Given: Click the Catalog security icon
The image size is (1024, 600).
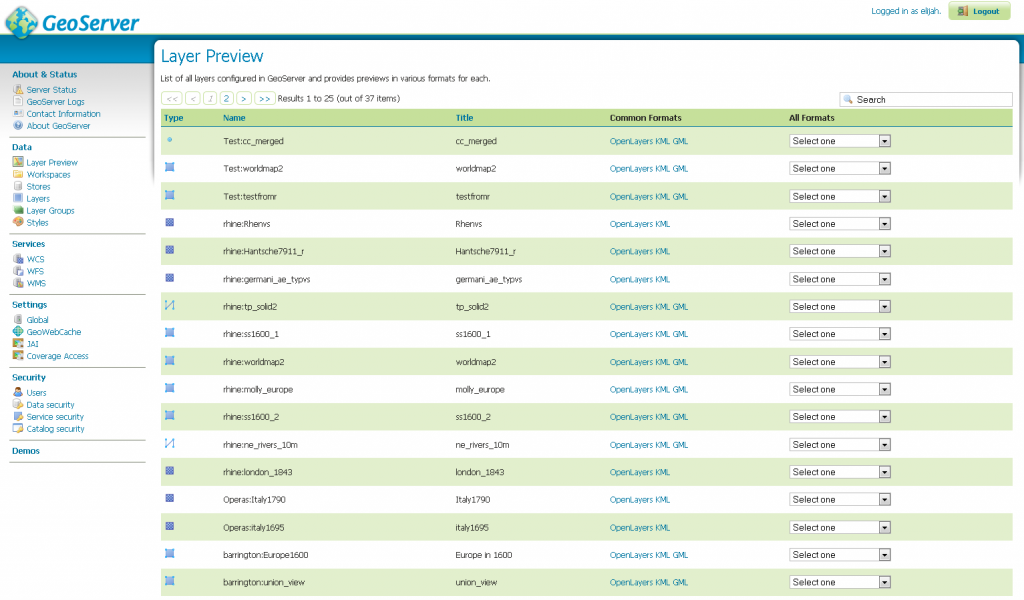Looking at the screenshot, I should 18,428.
